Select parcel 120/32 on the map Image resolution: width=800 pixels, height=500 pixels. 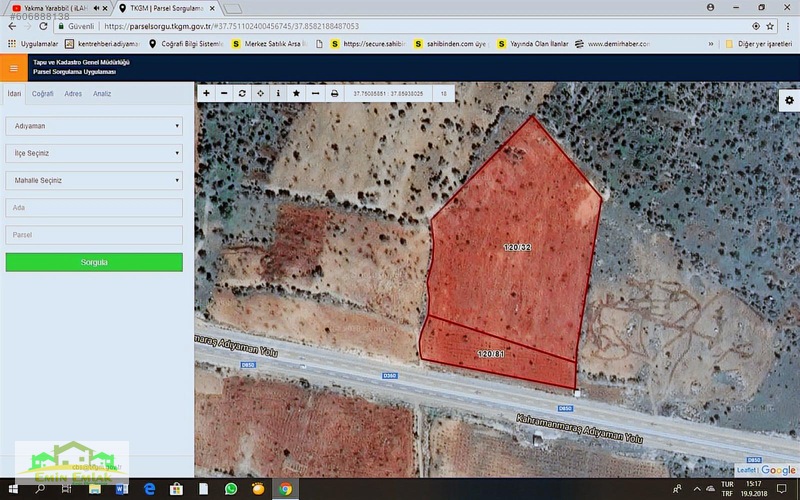tap(517, 247)
